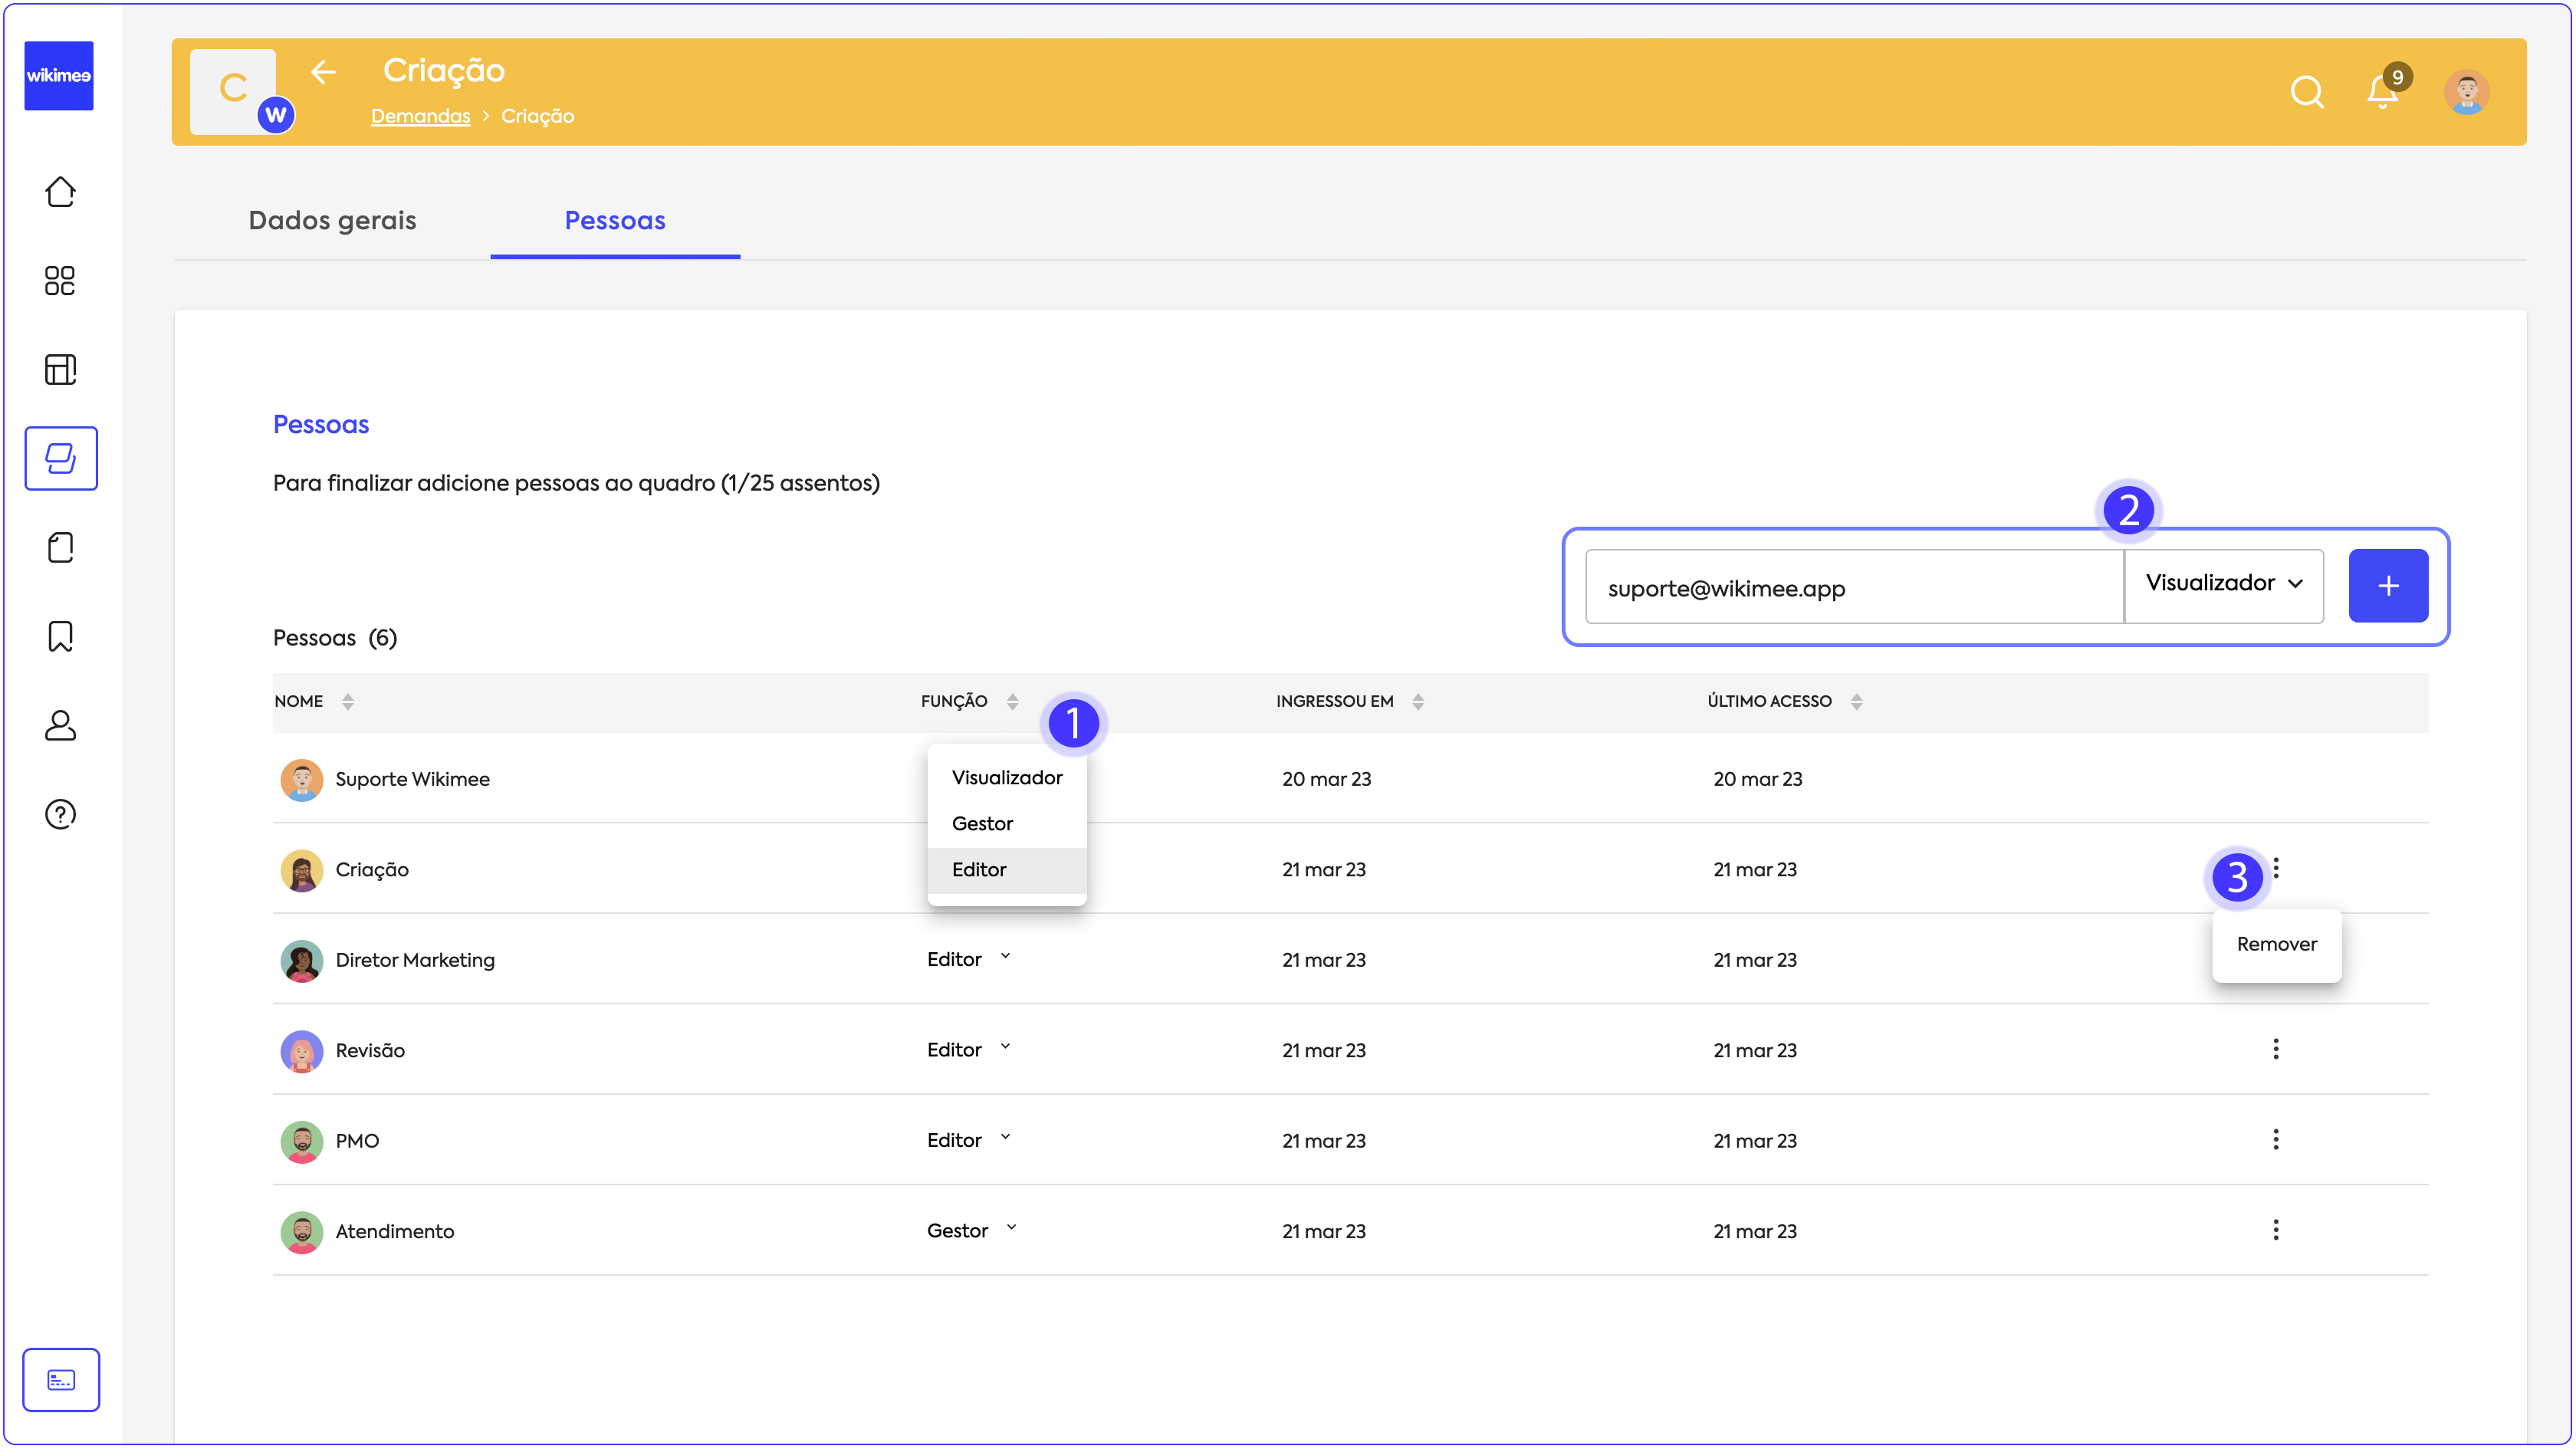The height and width of the screenshot is (1449, 2576).
Task: Click the bookmark icon in sidebar
Action: (60, 636)
